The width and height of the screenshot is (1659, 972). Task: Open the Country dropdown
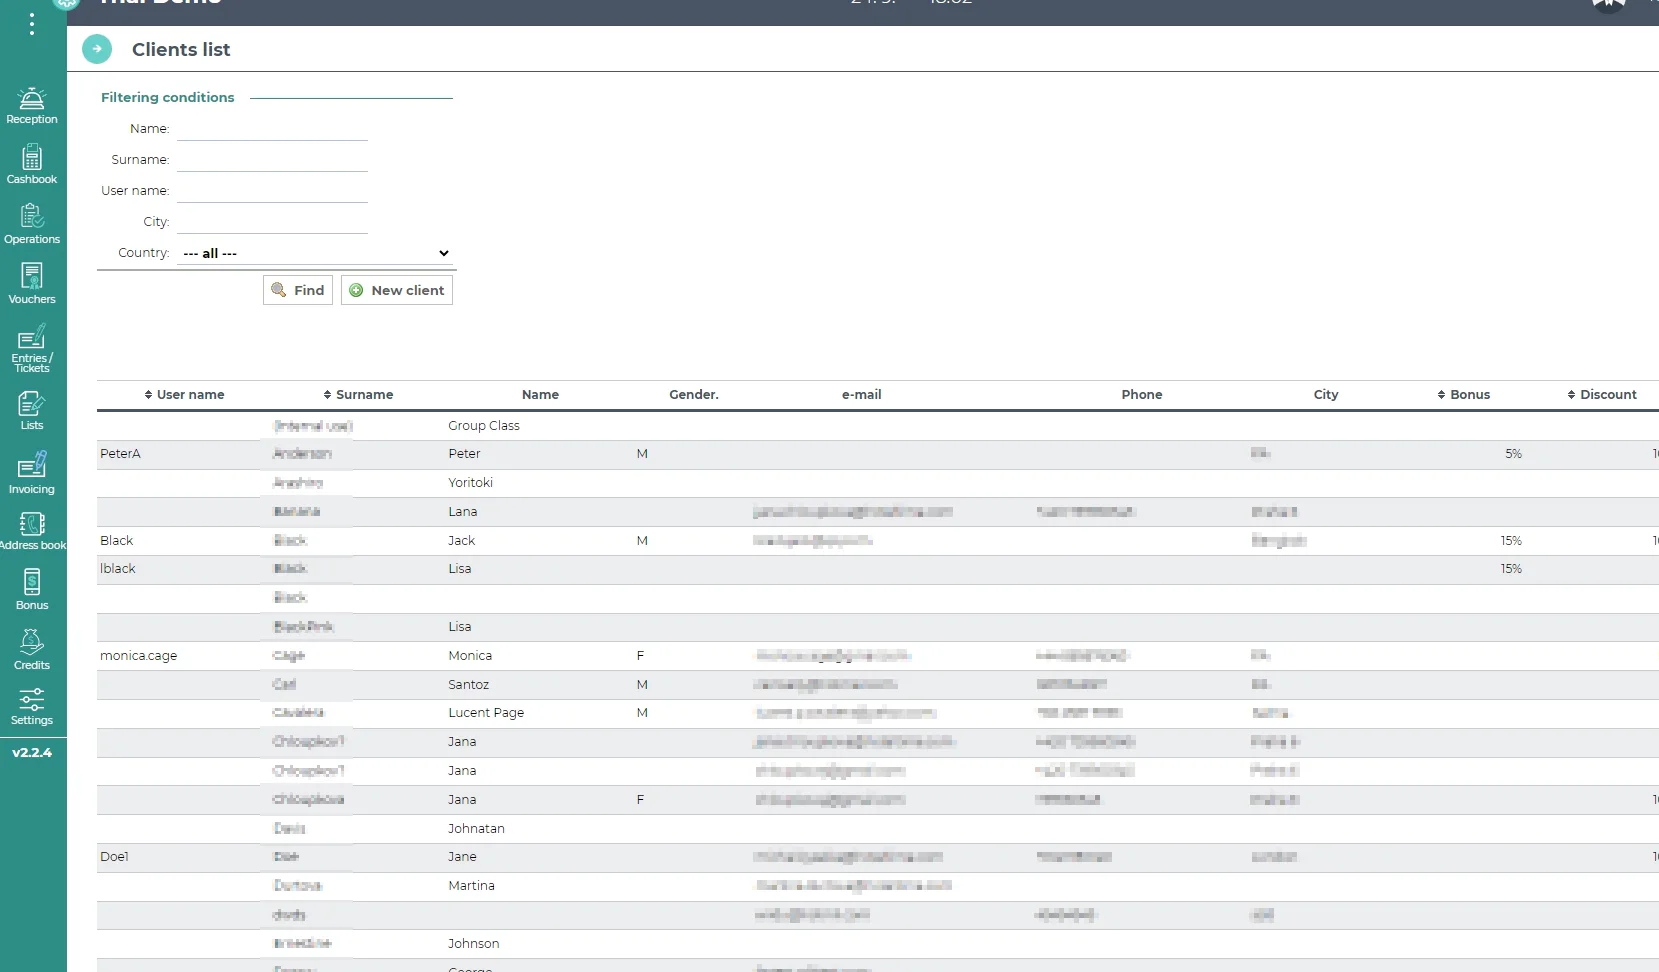point(316,253)
